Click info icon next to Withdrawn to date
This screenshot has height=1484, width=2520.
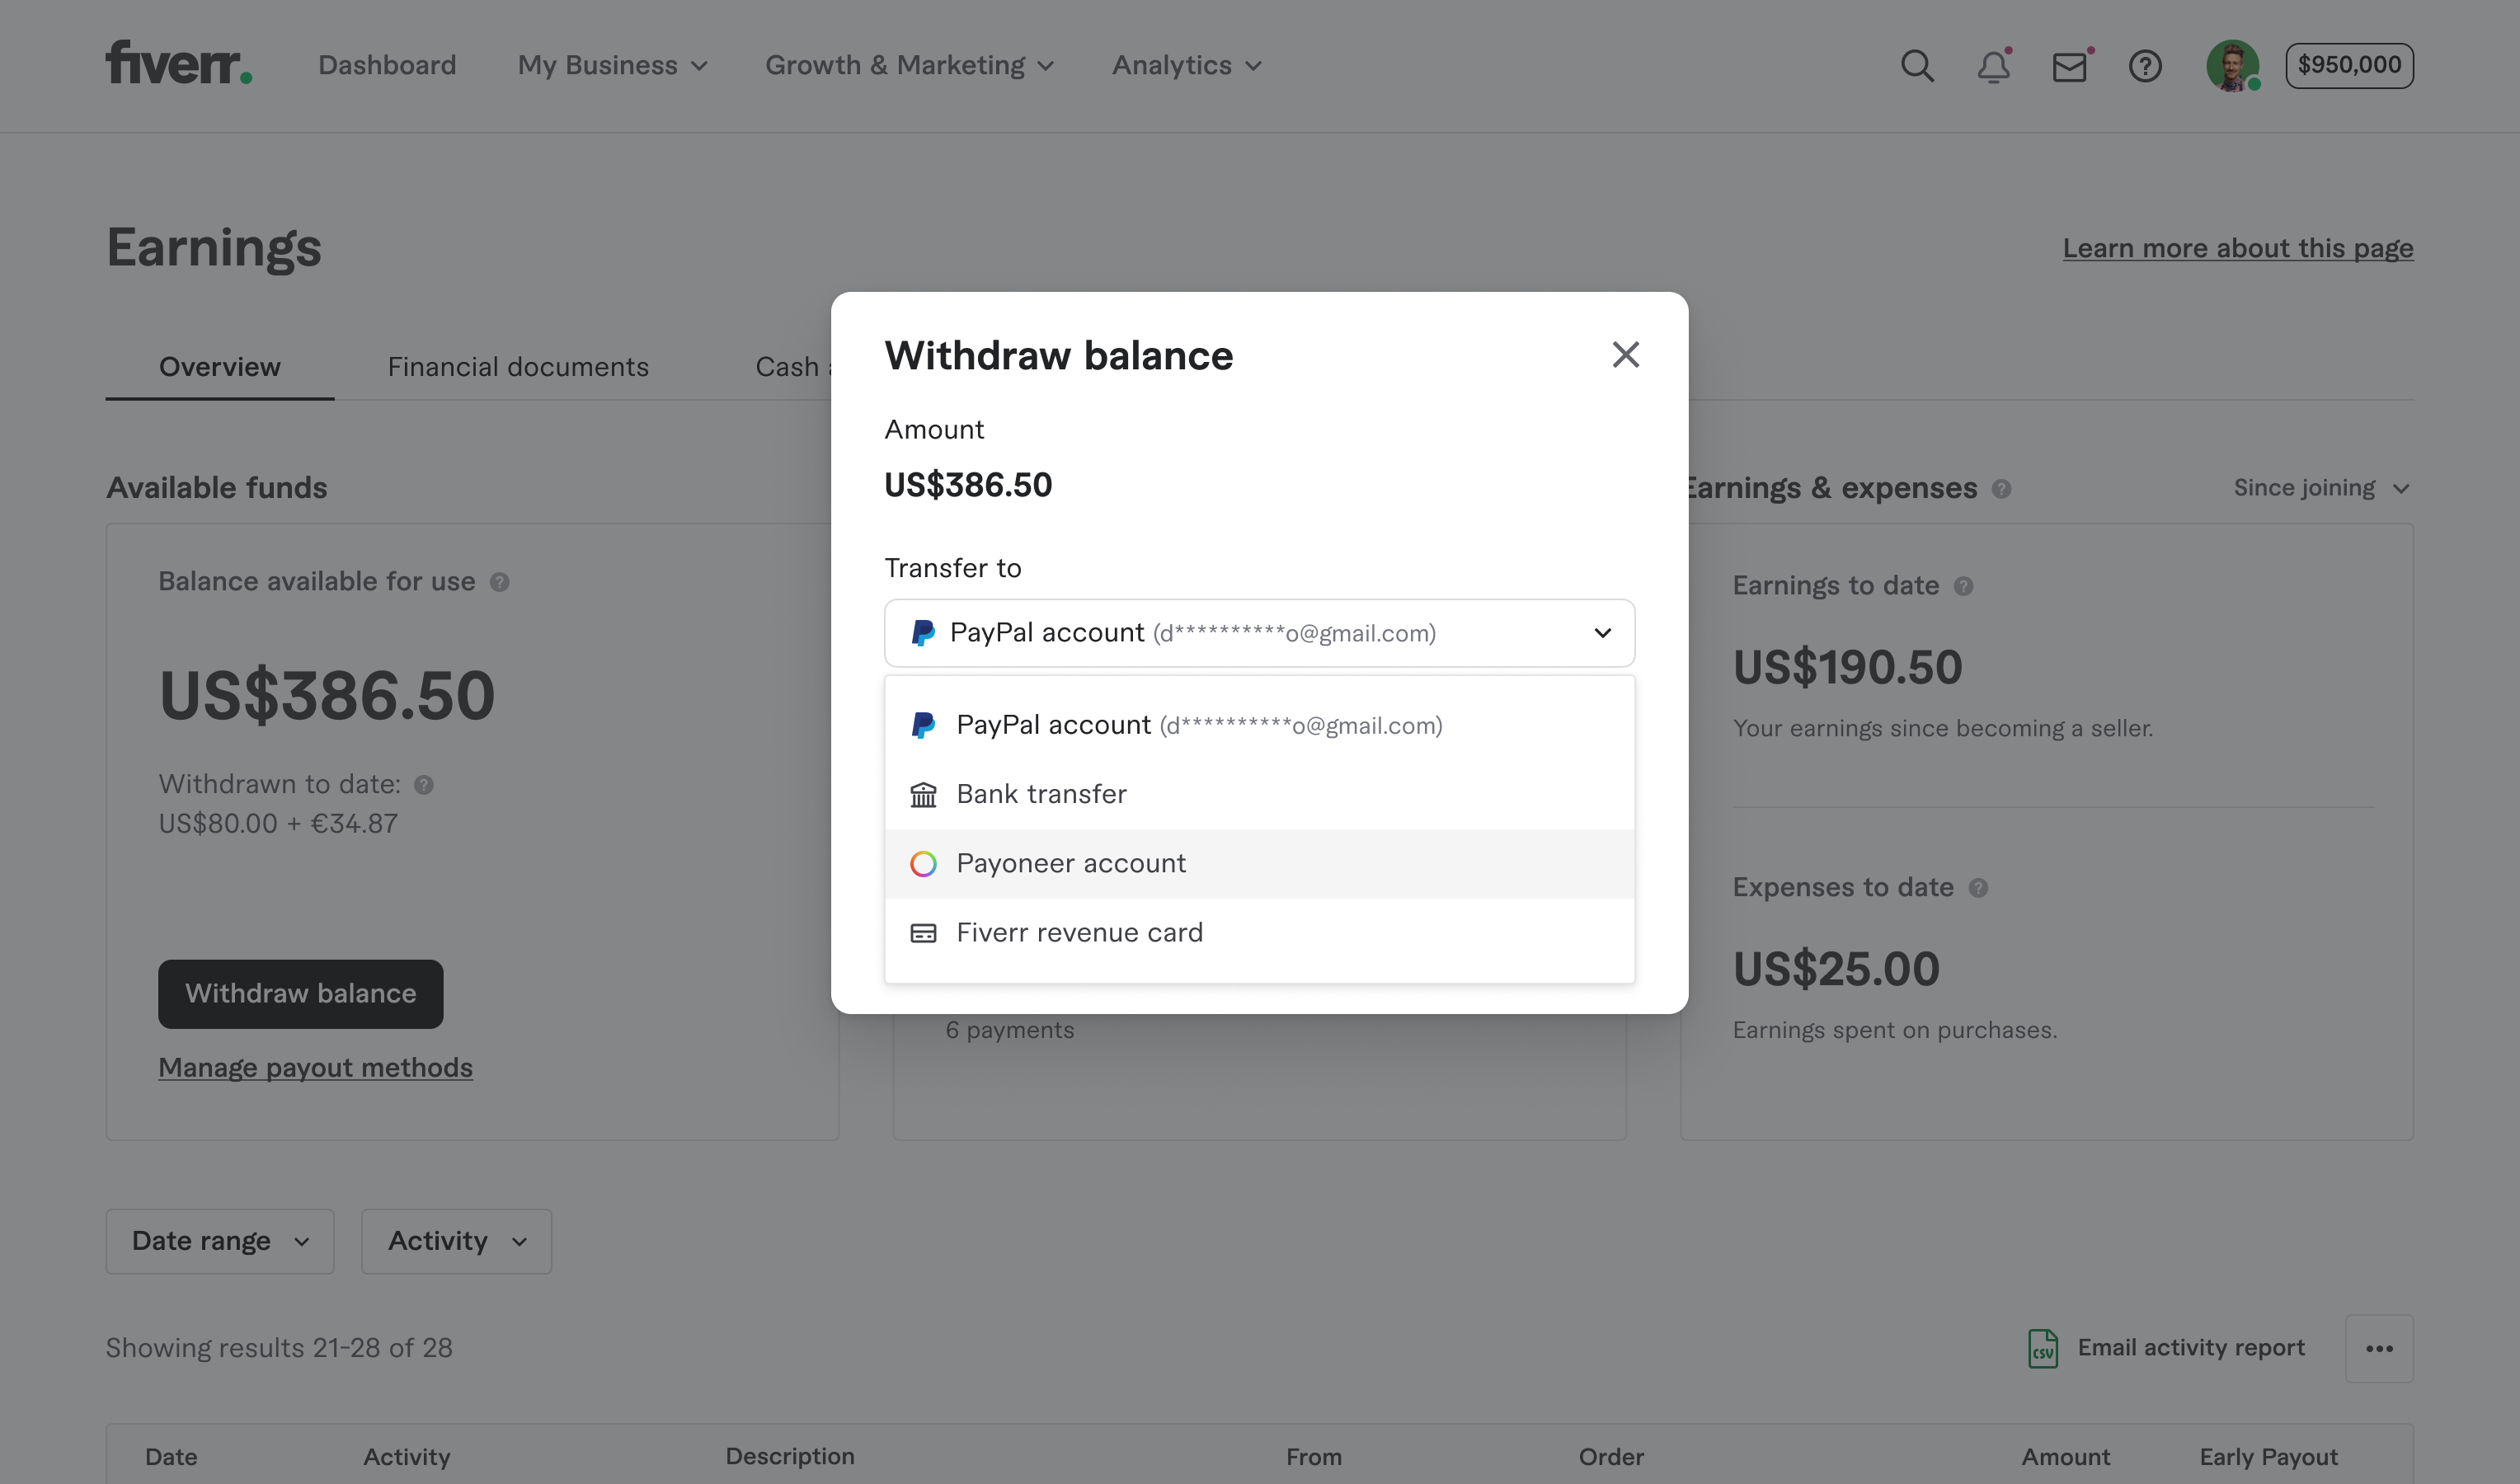[x=424, y=785]
